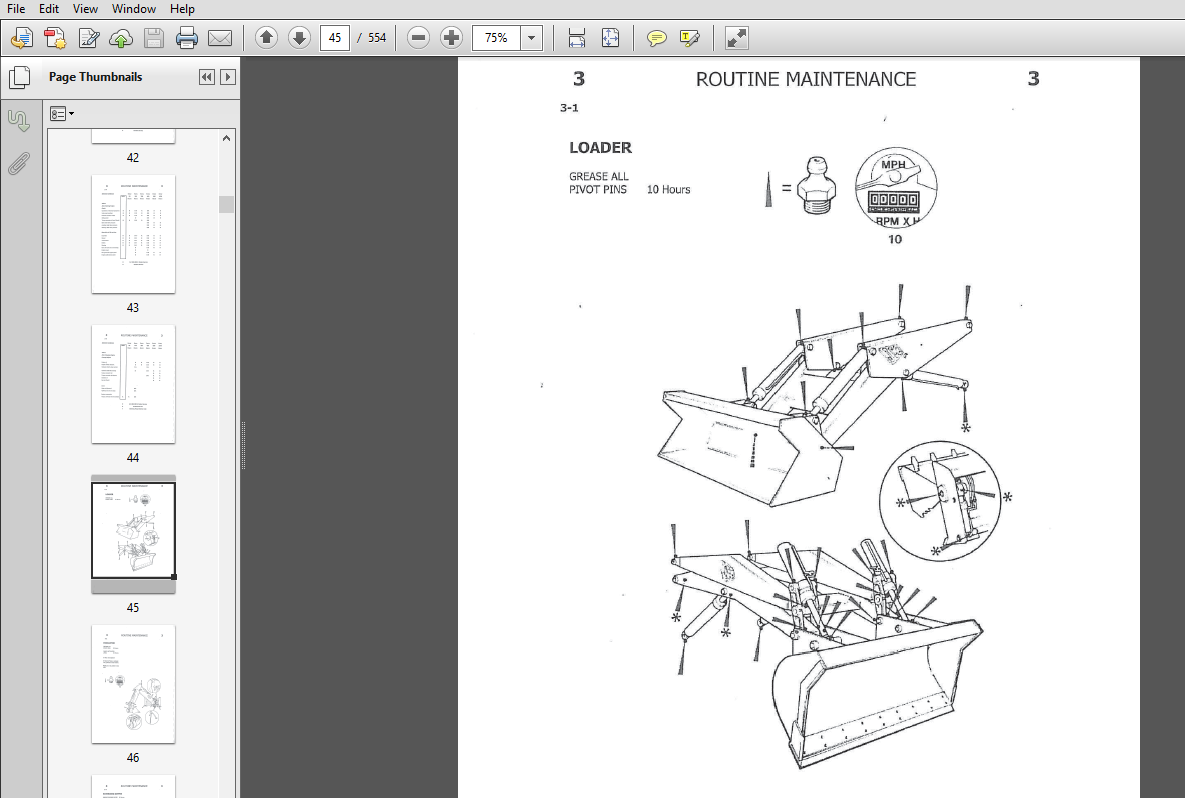Open the Edit menu
Screen dimensions: 1185x798
coord(49,8)
